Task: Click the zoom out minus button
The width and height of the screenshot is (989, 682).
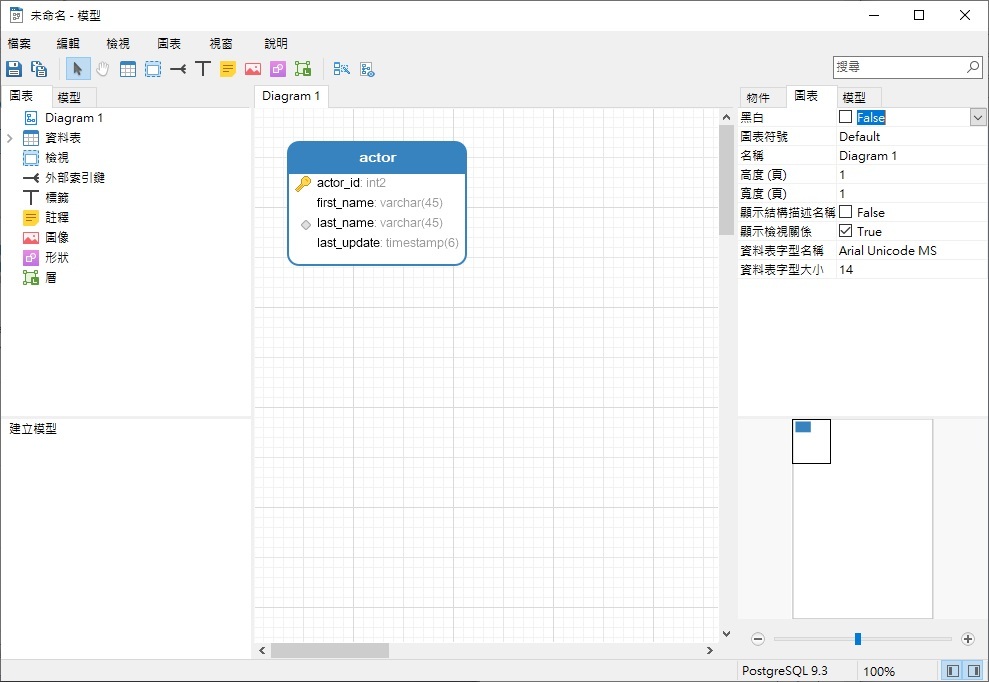Action: click(x=758, y=639)
